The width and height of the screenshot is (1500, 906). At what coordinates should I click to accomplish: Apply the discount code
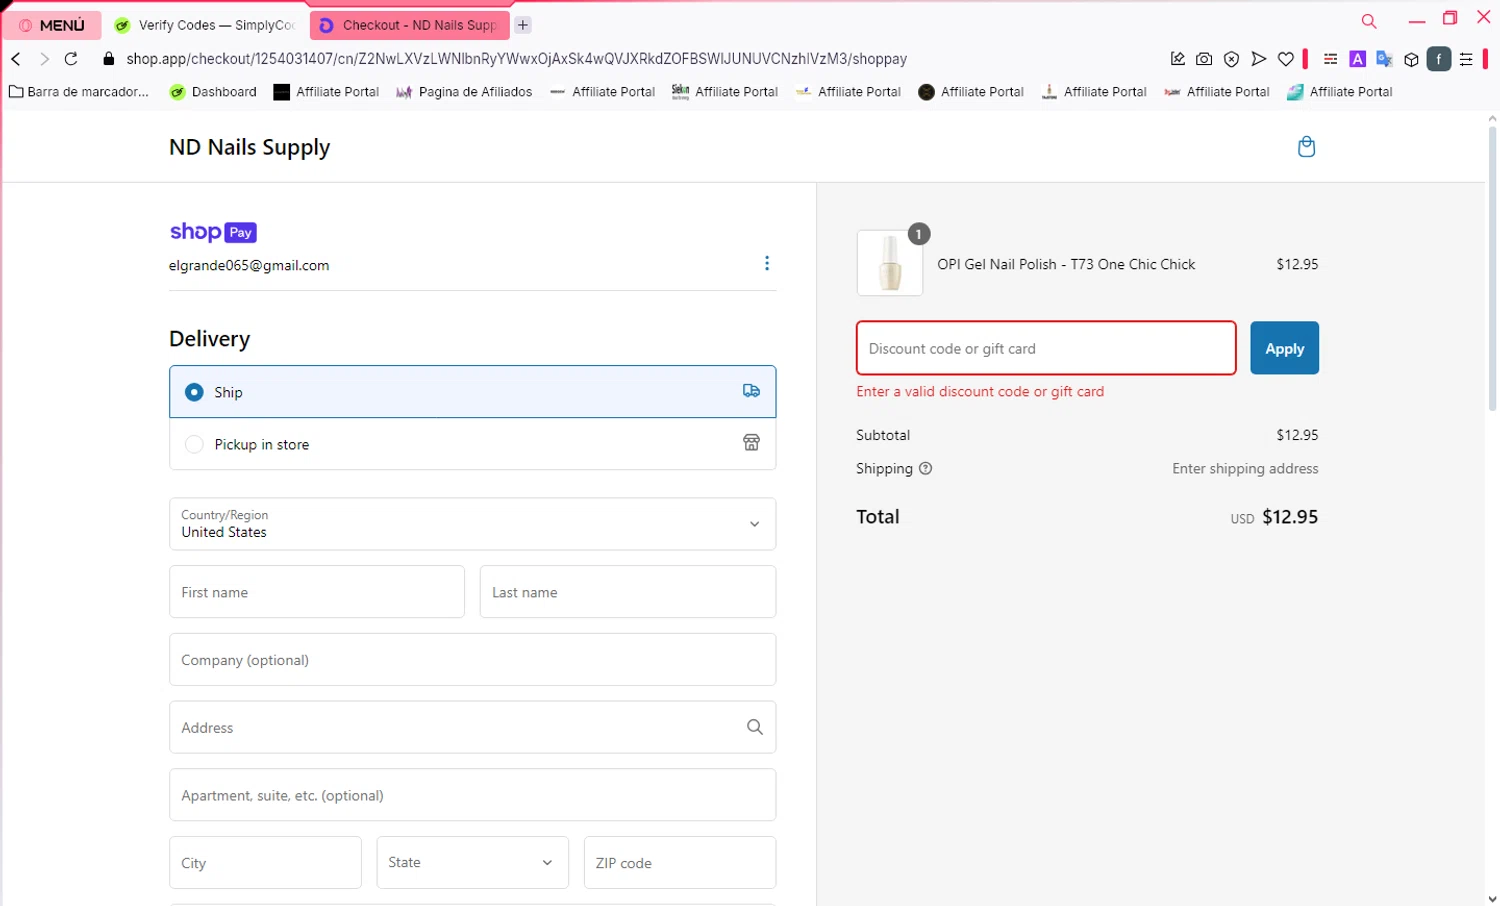1285,348
